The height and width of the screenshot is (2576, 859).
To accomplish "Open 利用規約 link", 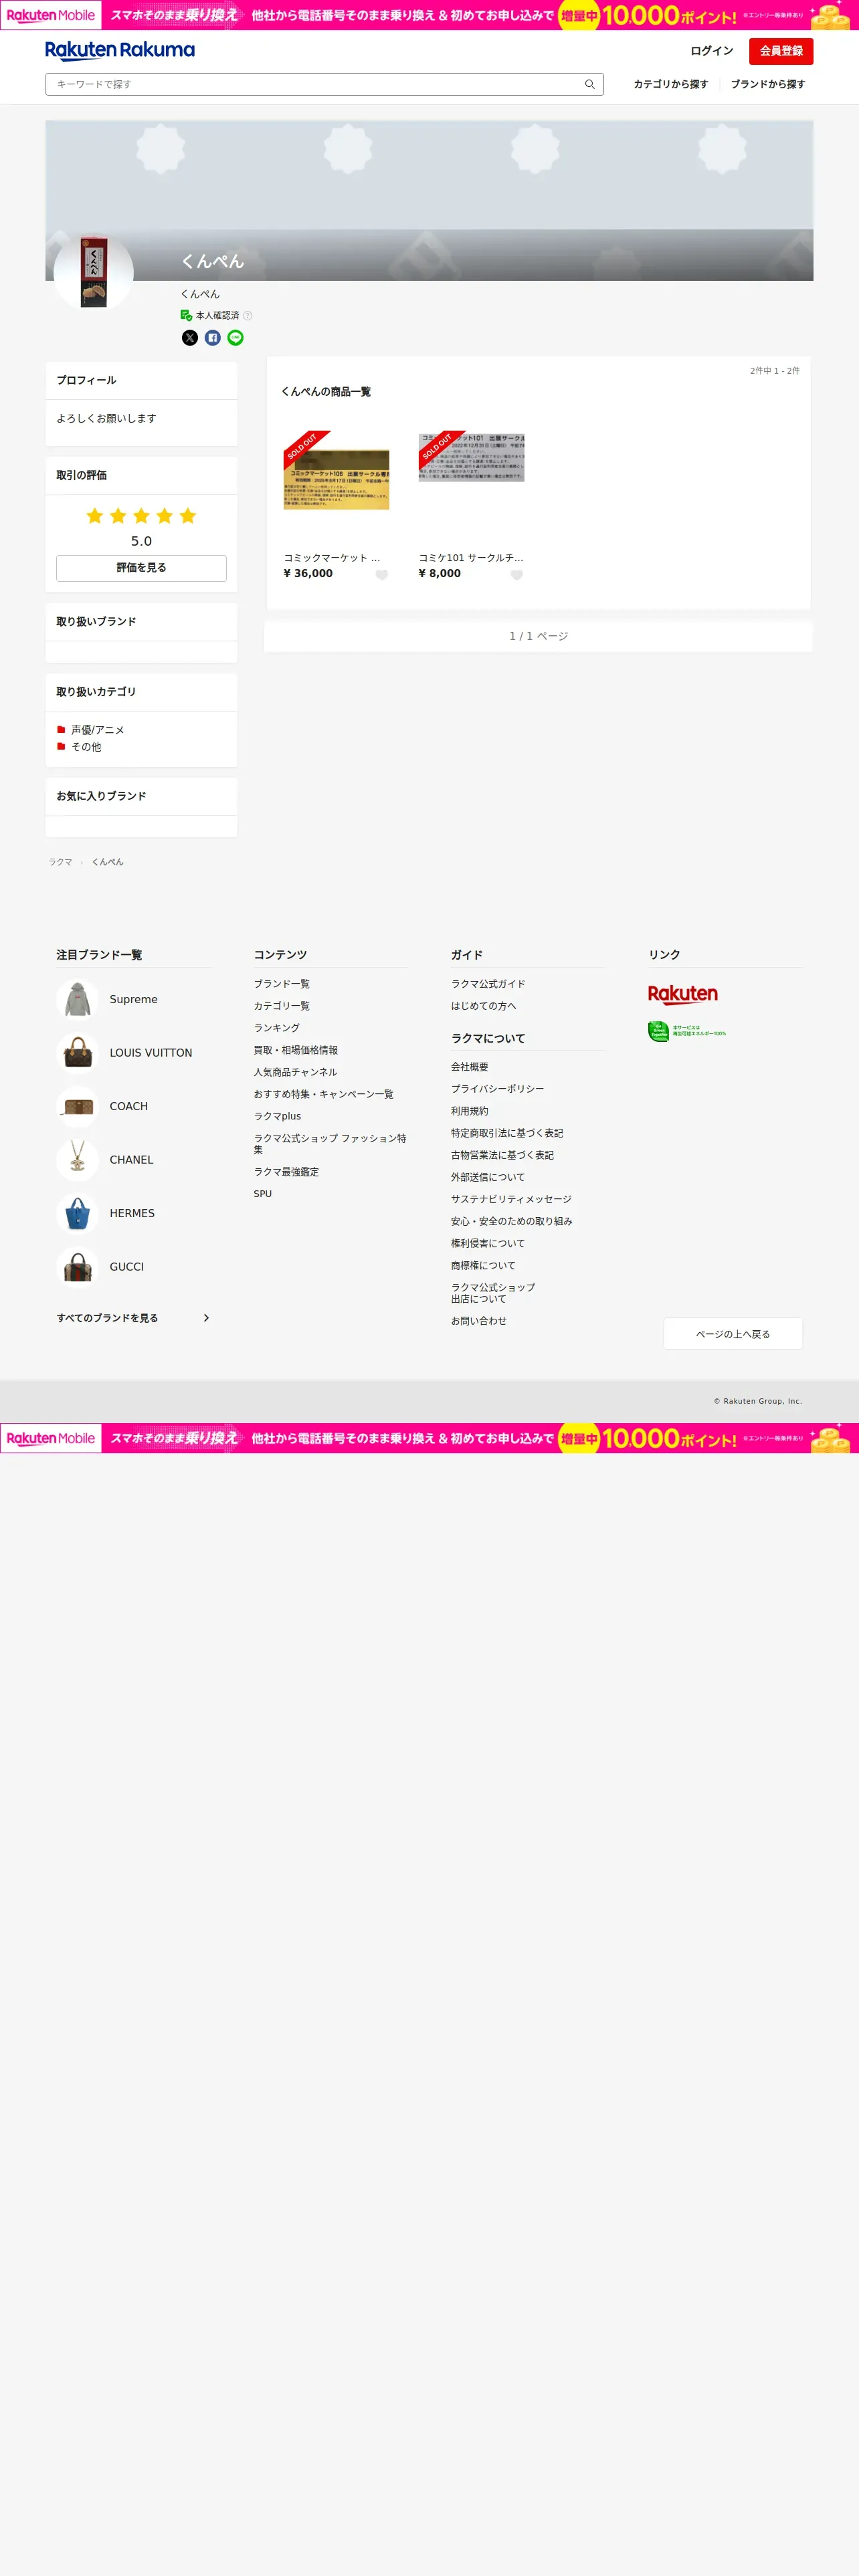I will tap(469, 1111).
